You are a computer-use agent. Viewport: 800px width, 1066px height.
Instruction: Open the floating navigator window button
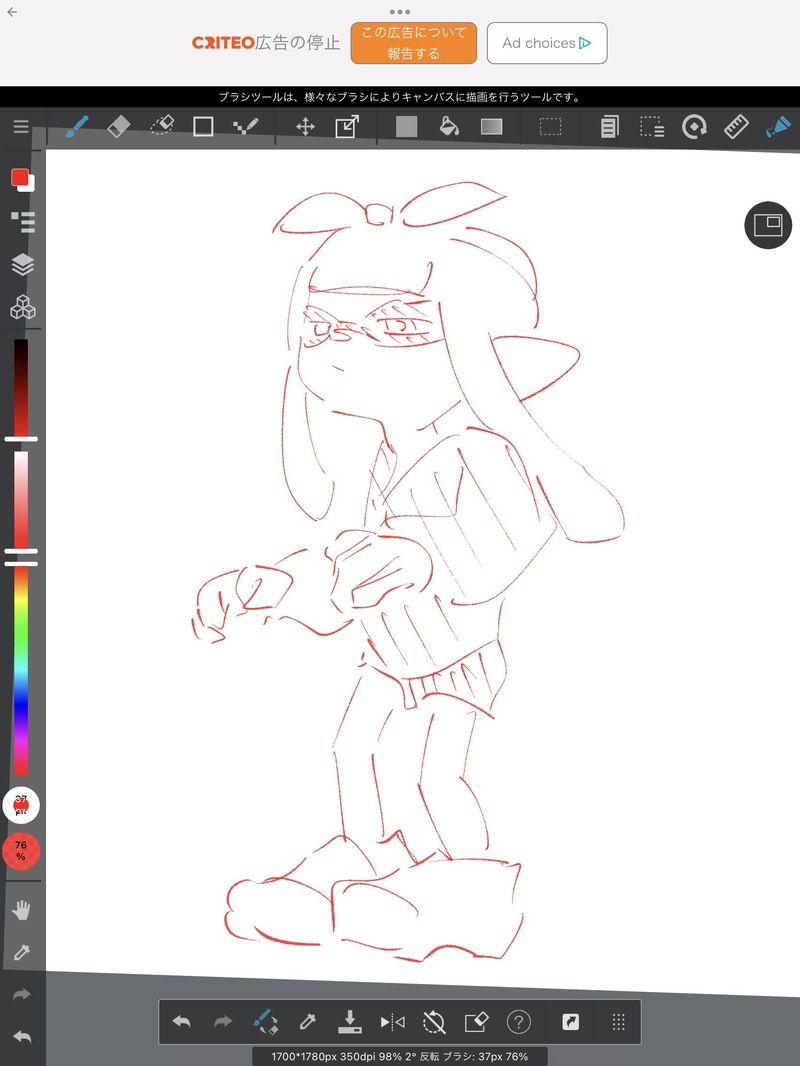click(x=768, y=225)
